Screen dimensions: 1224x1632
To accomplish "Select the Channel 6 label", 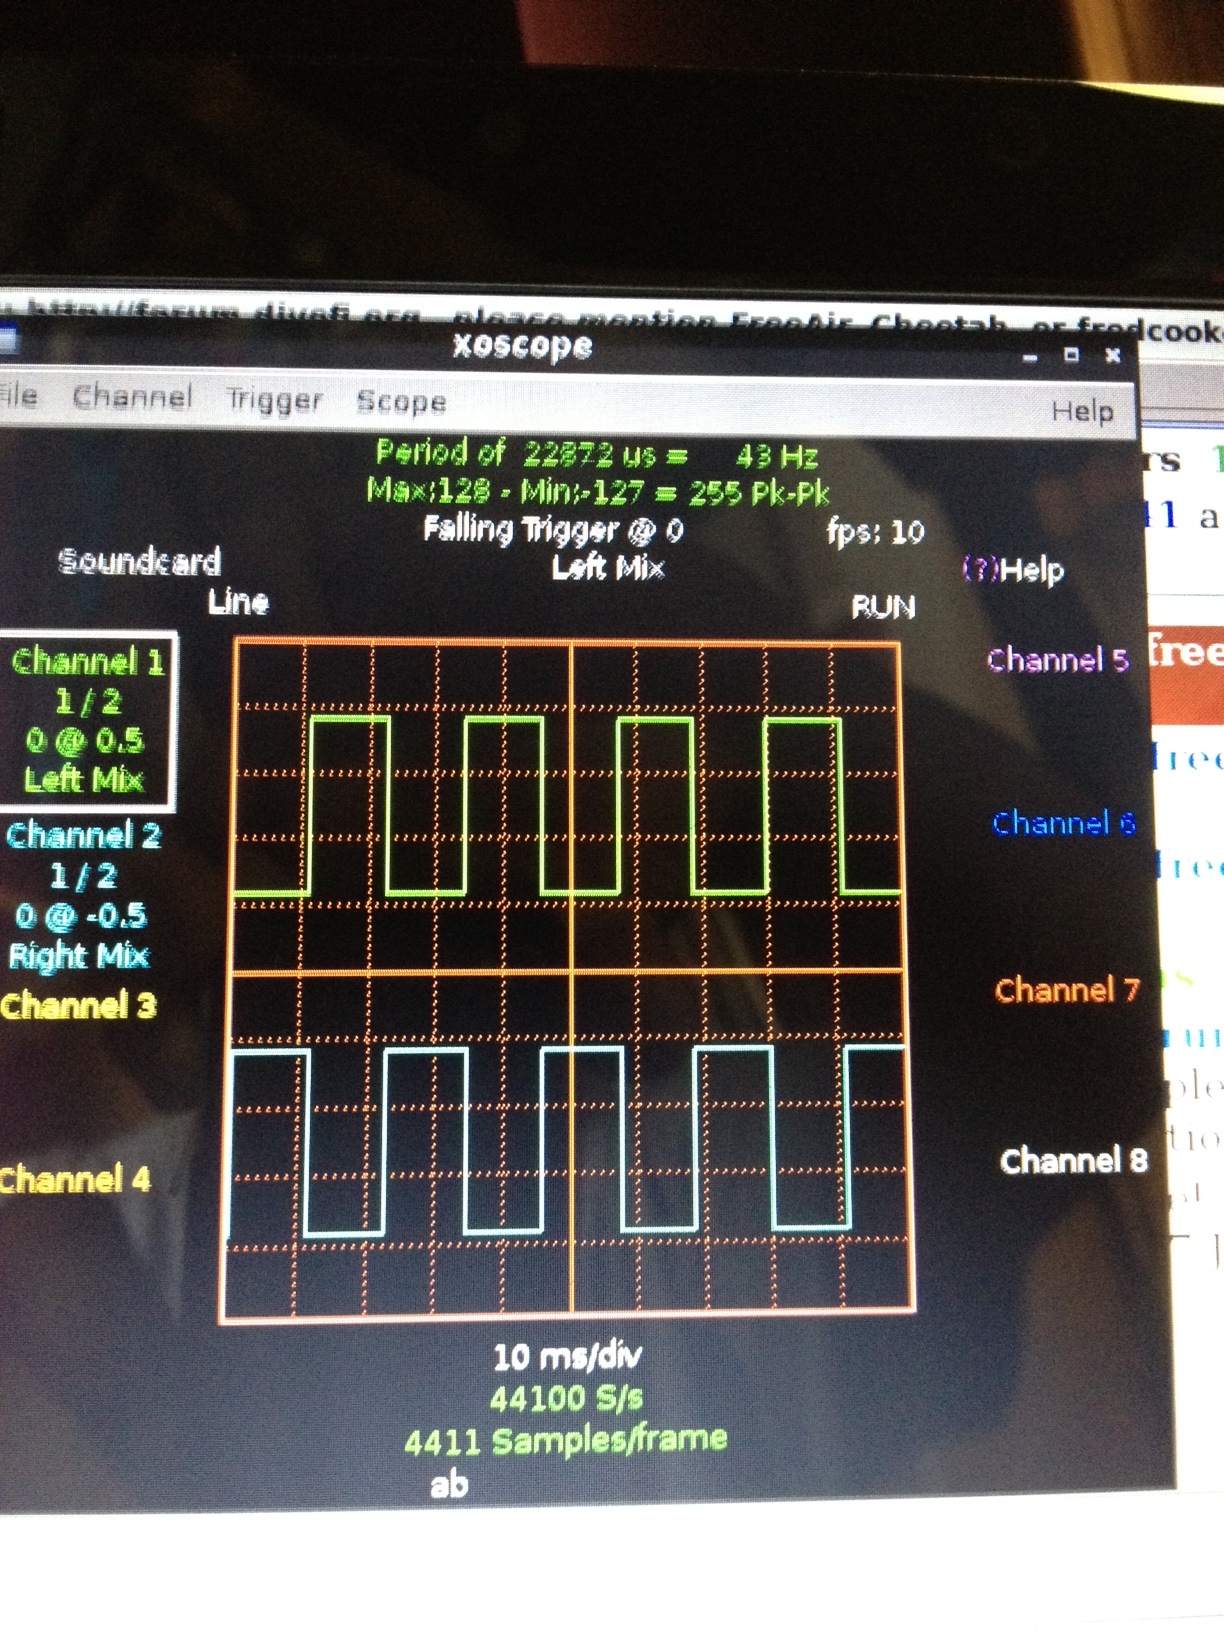I will click(1063, 823).
